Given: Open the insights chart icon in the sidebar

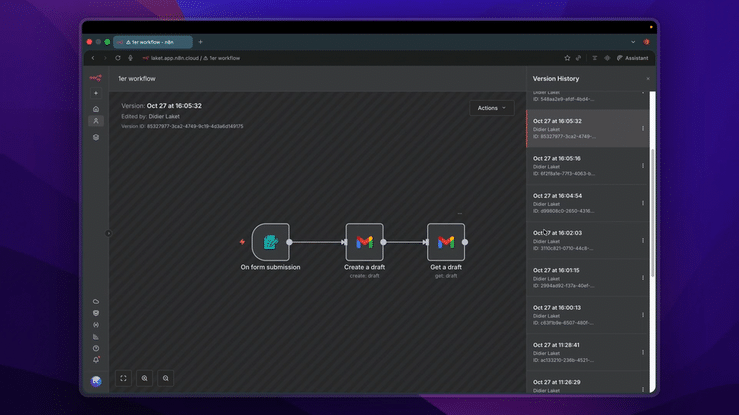Looking at the screenshot, I should [x=96, y=337].
